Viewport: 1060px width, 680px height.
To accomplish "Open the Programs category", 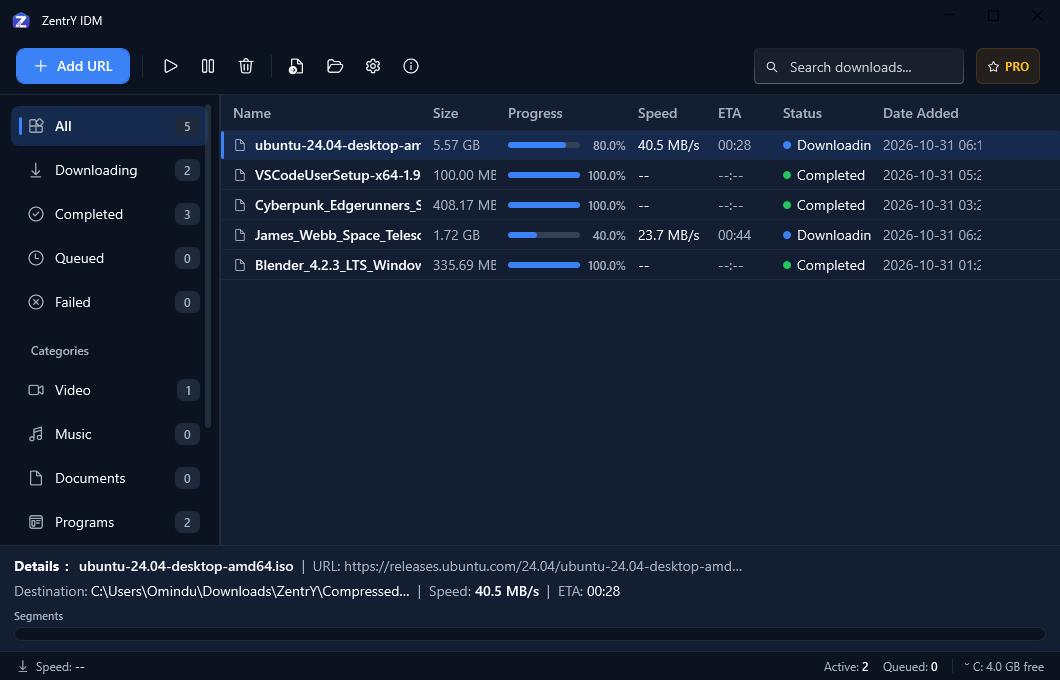I will (108, 522).
